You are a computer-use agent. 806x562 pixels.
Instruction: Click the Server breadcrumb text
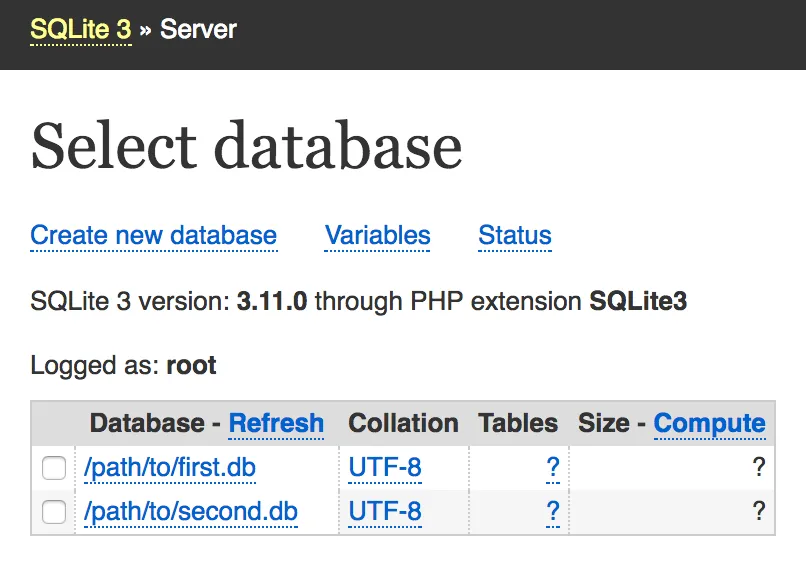[x=198, y=29]
